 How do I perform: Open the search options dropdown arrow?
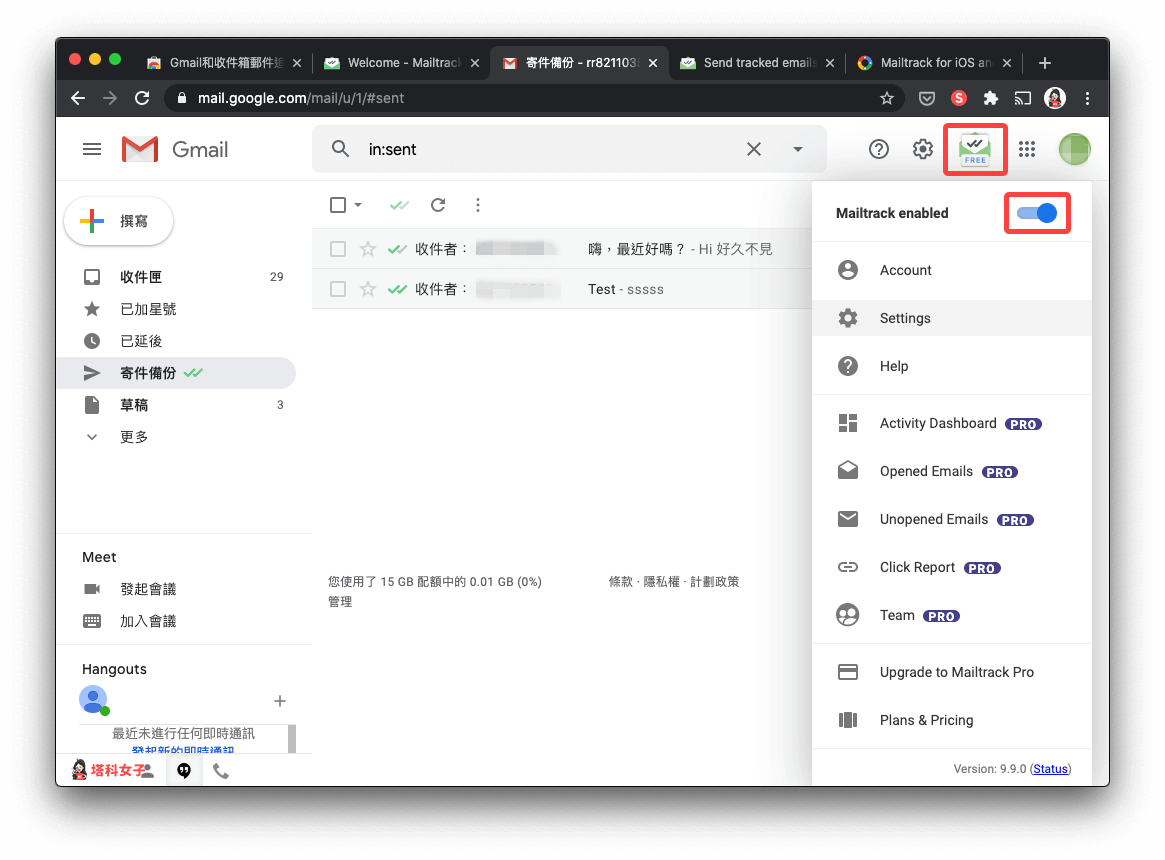click(x=798, y=148)
